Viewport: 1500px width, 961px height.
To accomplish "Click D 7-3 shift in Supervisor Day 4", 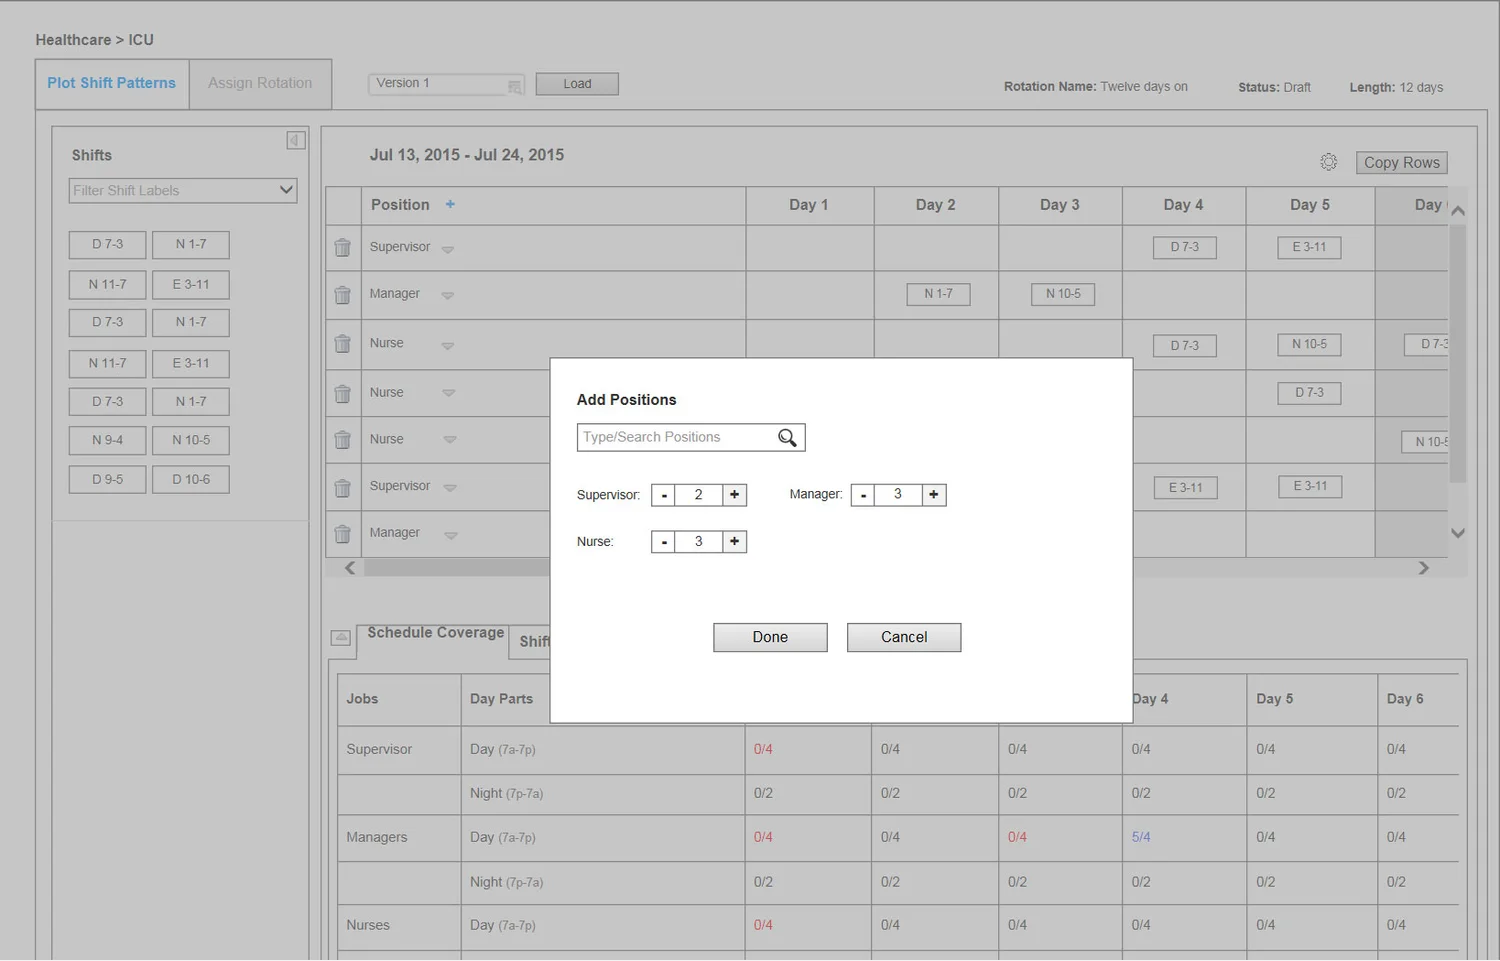I will tap(1185, 247).
